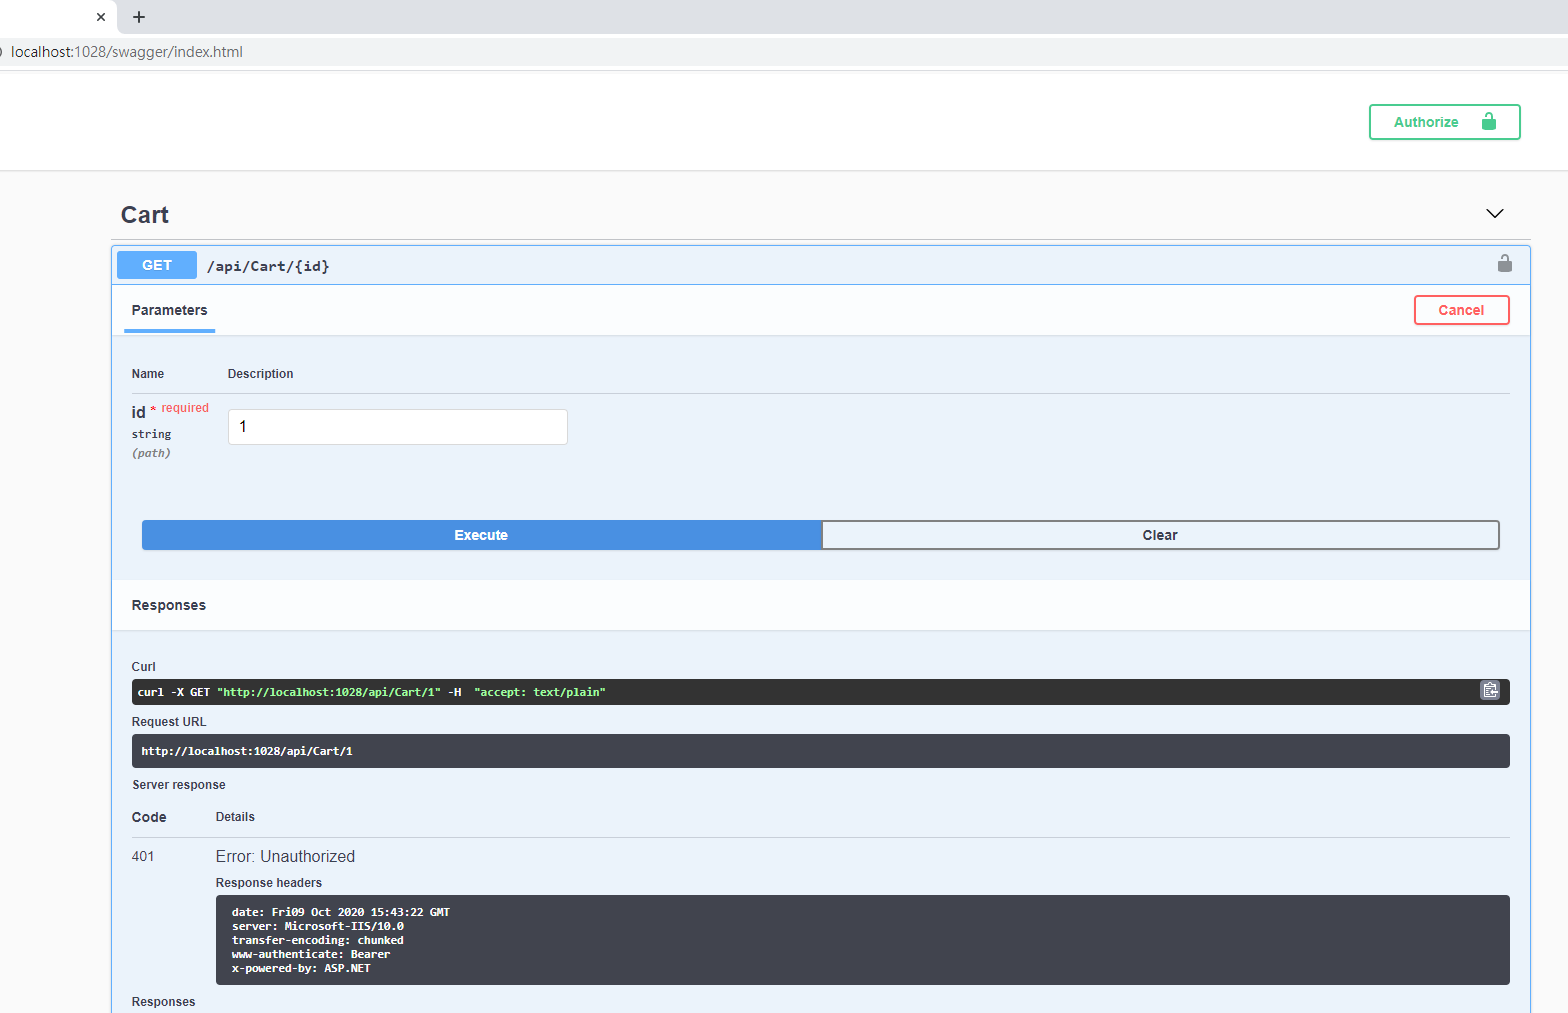Screen dimensions: 1568x1013
Task: Click the transfer-encoding: chunked header line
Action: pyautogui.click(x=318, y=940)
